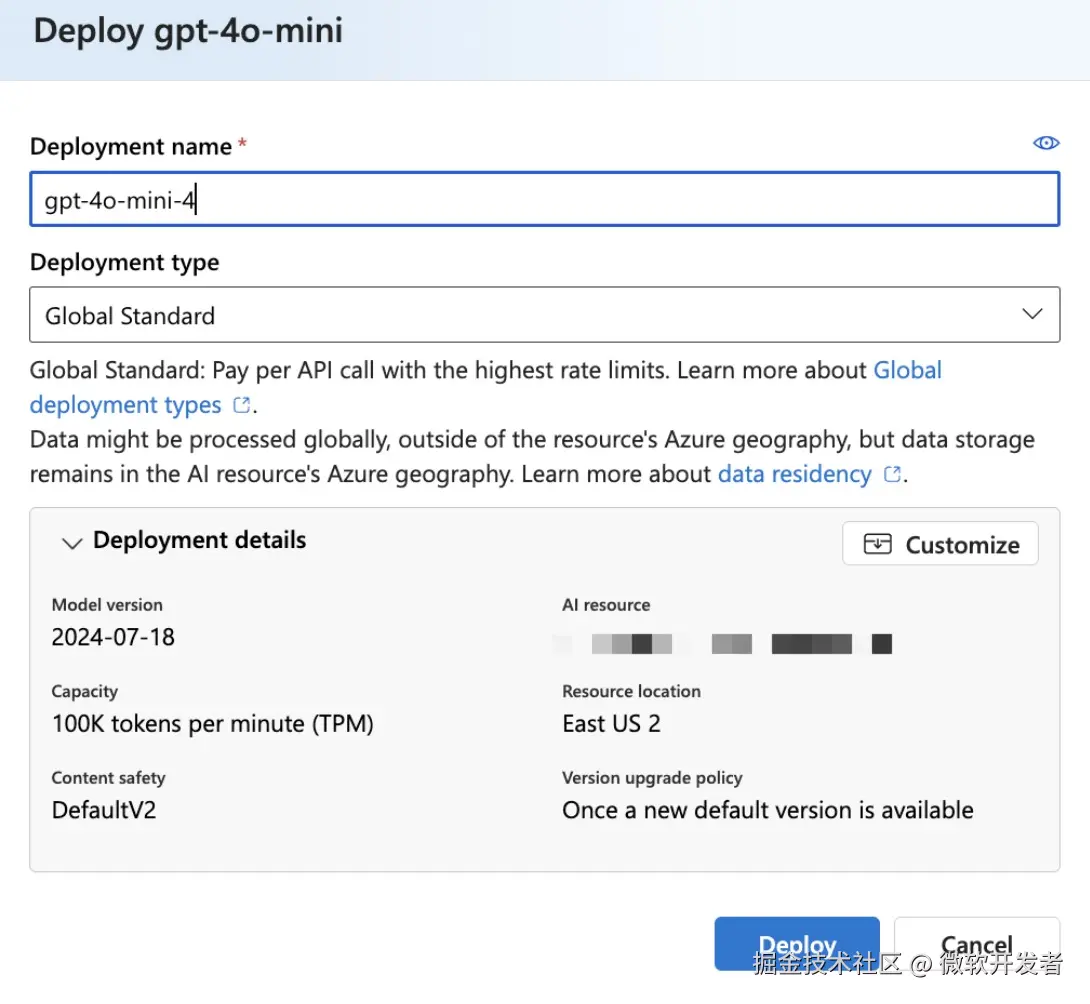Click the Deployment name text field

click(x=544, y=200)
